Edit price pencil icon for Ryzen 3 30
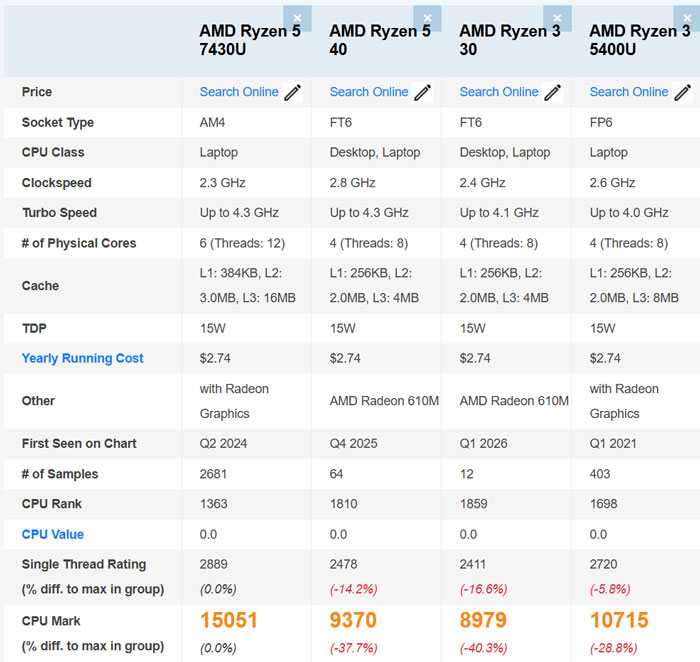The width and height of the screenshot is (700, 662). pos(553,92)
